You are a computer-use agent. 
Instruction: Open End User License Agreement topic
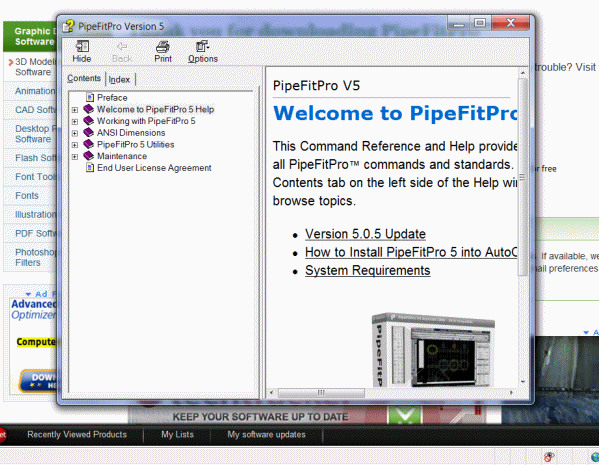point(154,168)
